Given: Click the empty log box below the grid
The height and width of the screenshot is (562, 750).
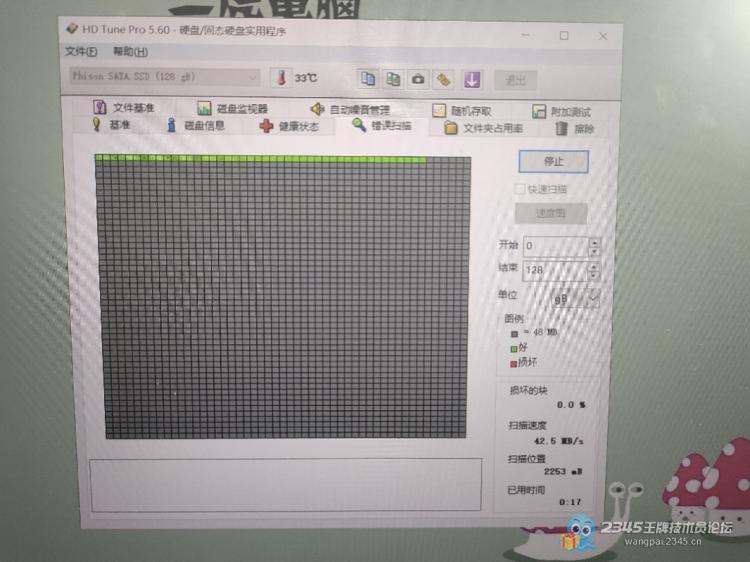Looking at the screenshot, I should tap(285, 485).
